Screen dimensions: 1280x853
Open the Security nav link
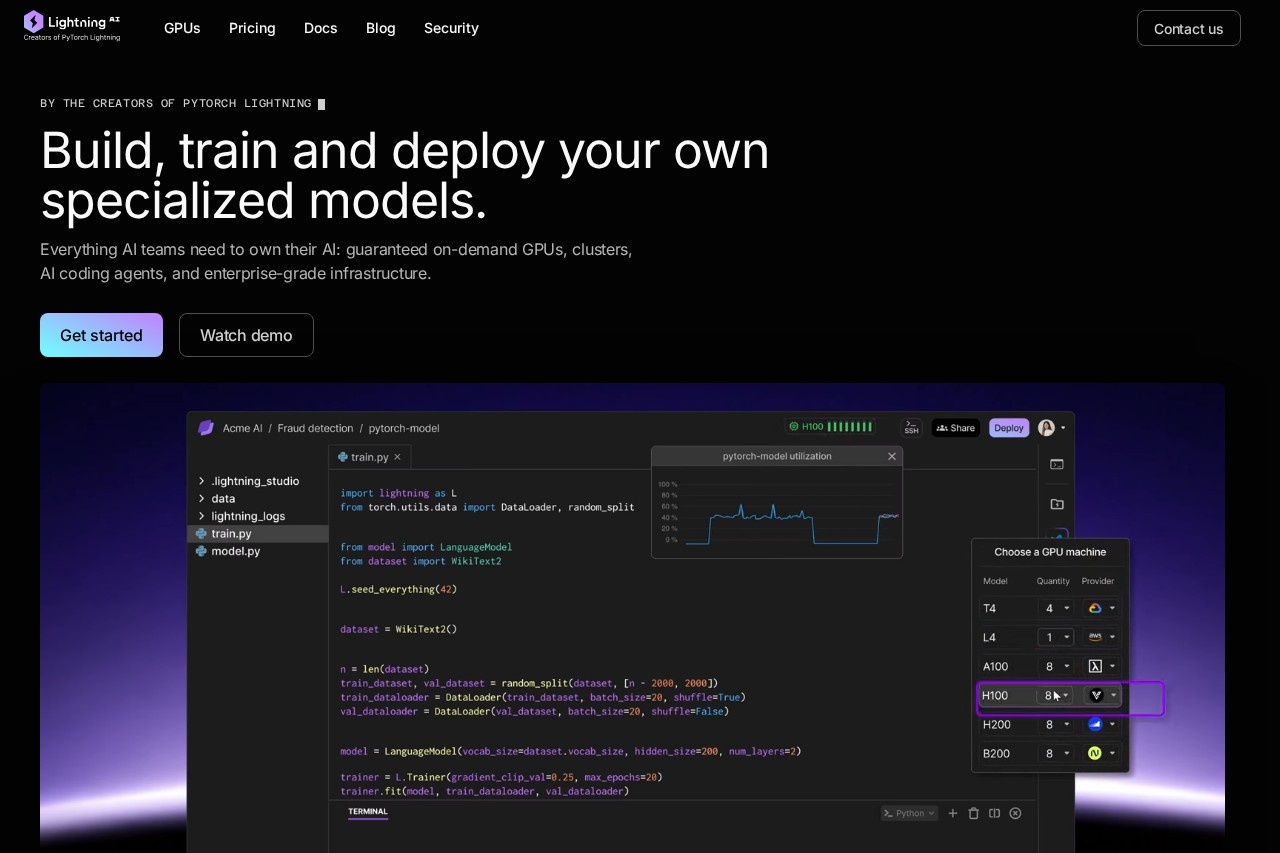pos(451,28)
